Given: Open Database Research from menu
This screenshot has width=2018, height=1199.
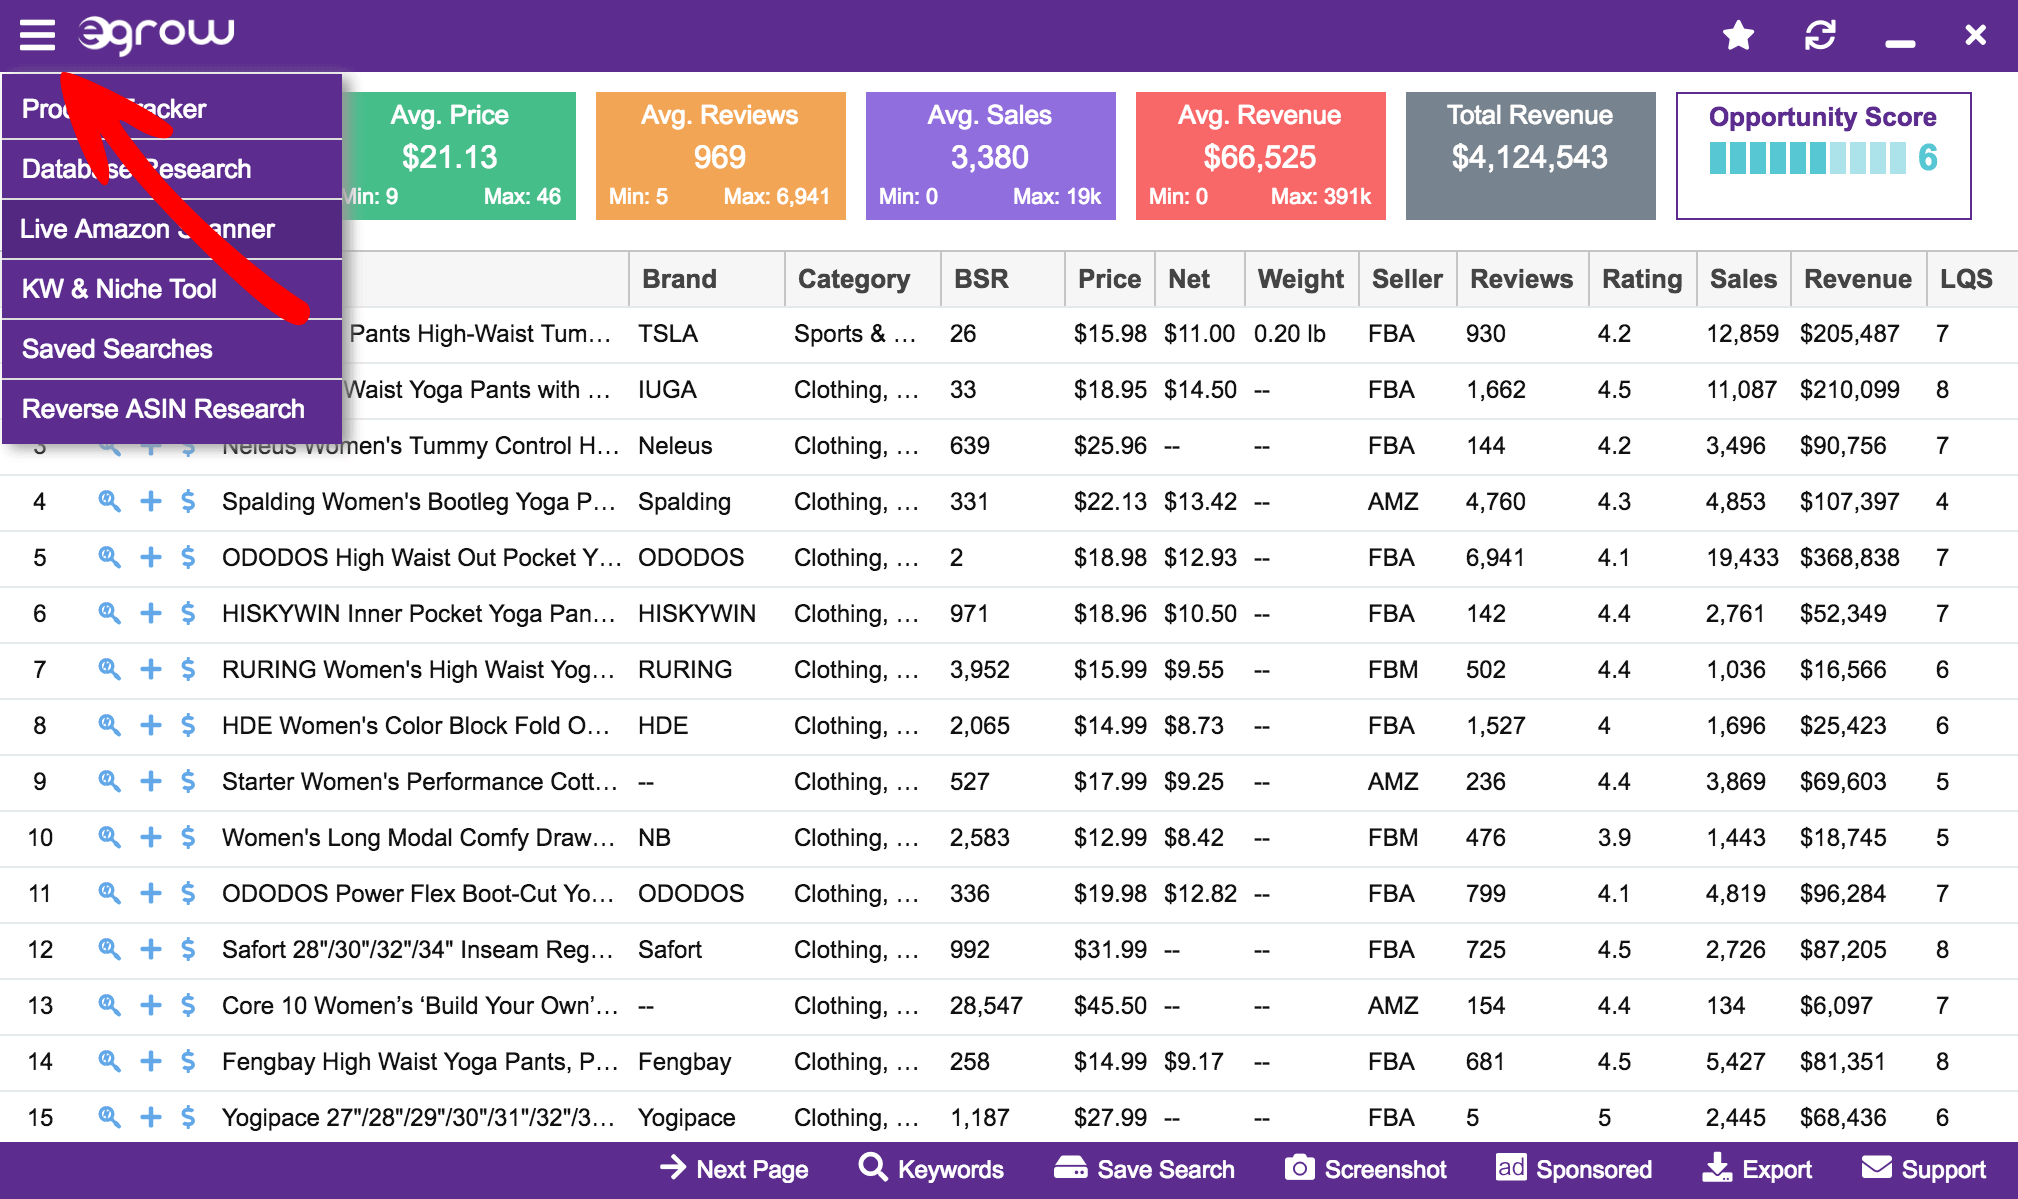Looking at the screenshot, I should (172, 169).
